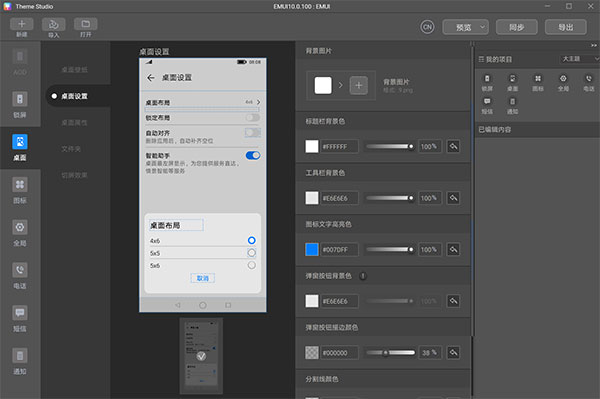Select the 5x5 layout radio button

coord(251,253)
